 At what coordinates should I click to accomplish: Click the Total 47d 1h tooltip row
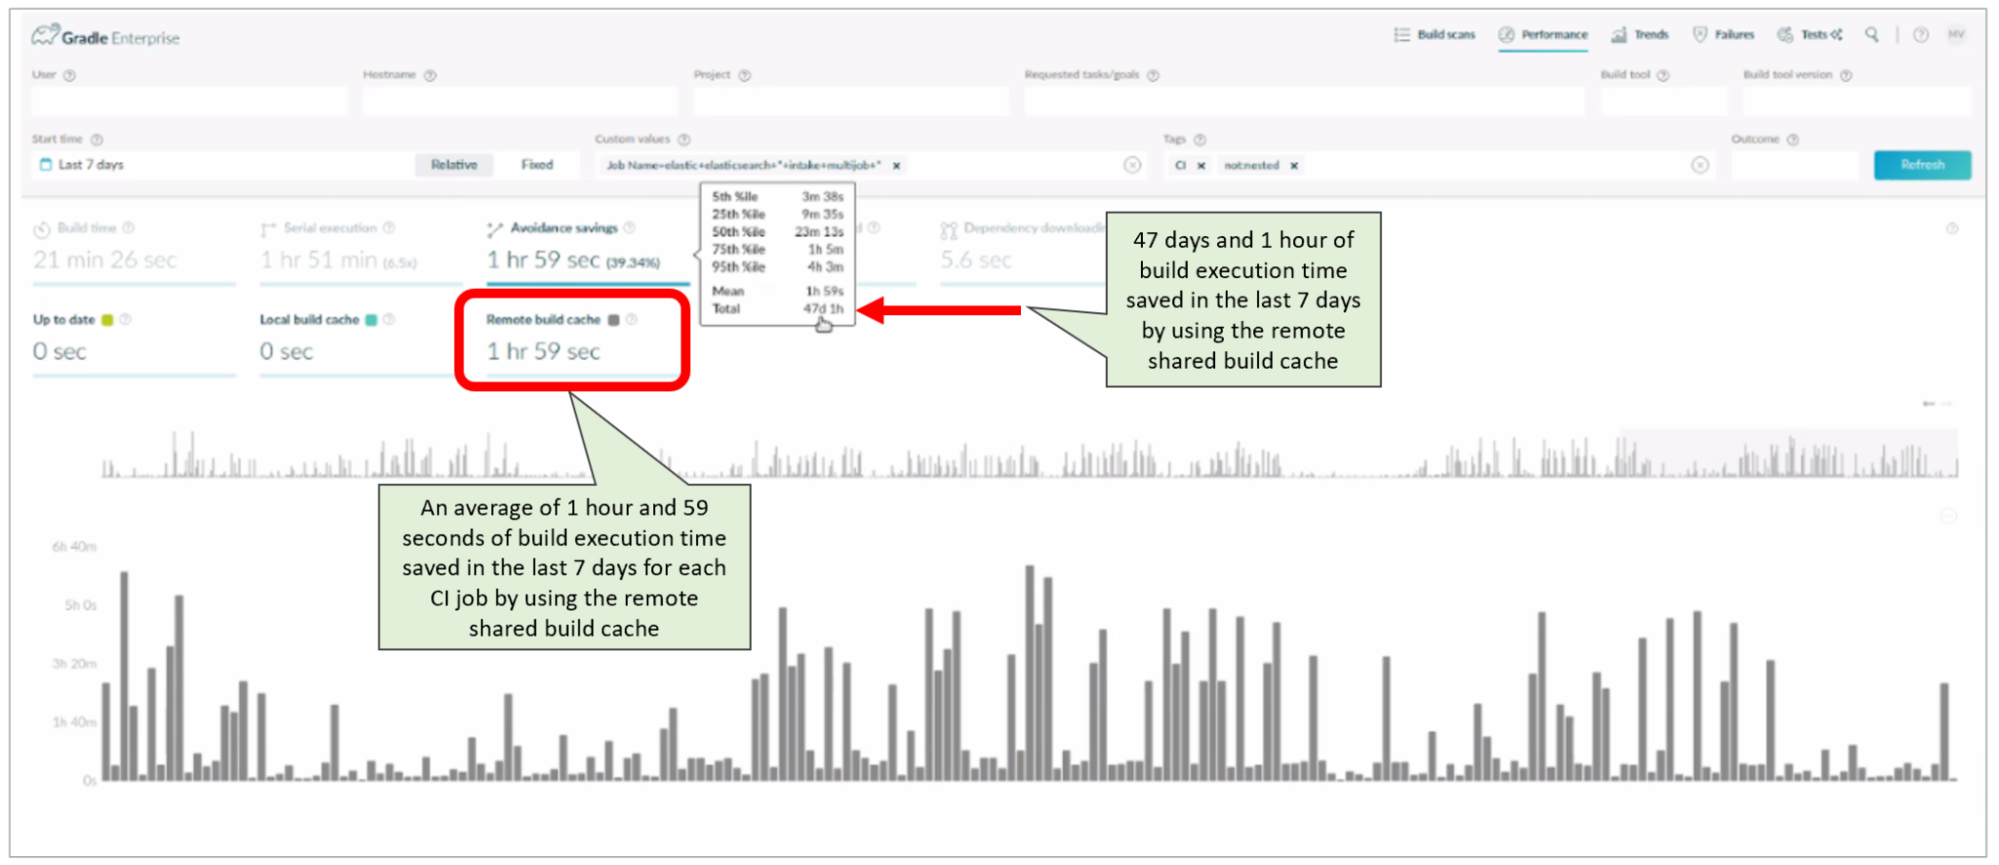tap(777, 309)
